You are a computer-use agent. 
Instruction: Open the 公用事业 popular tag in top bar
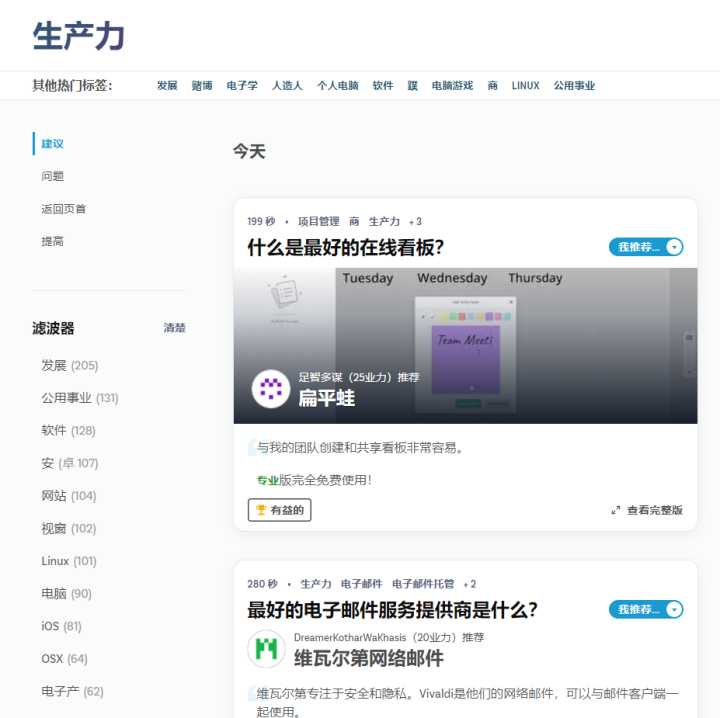point(574,86)
